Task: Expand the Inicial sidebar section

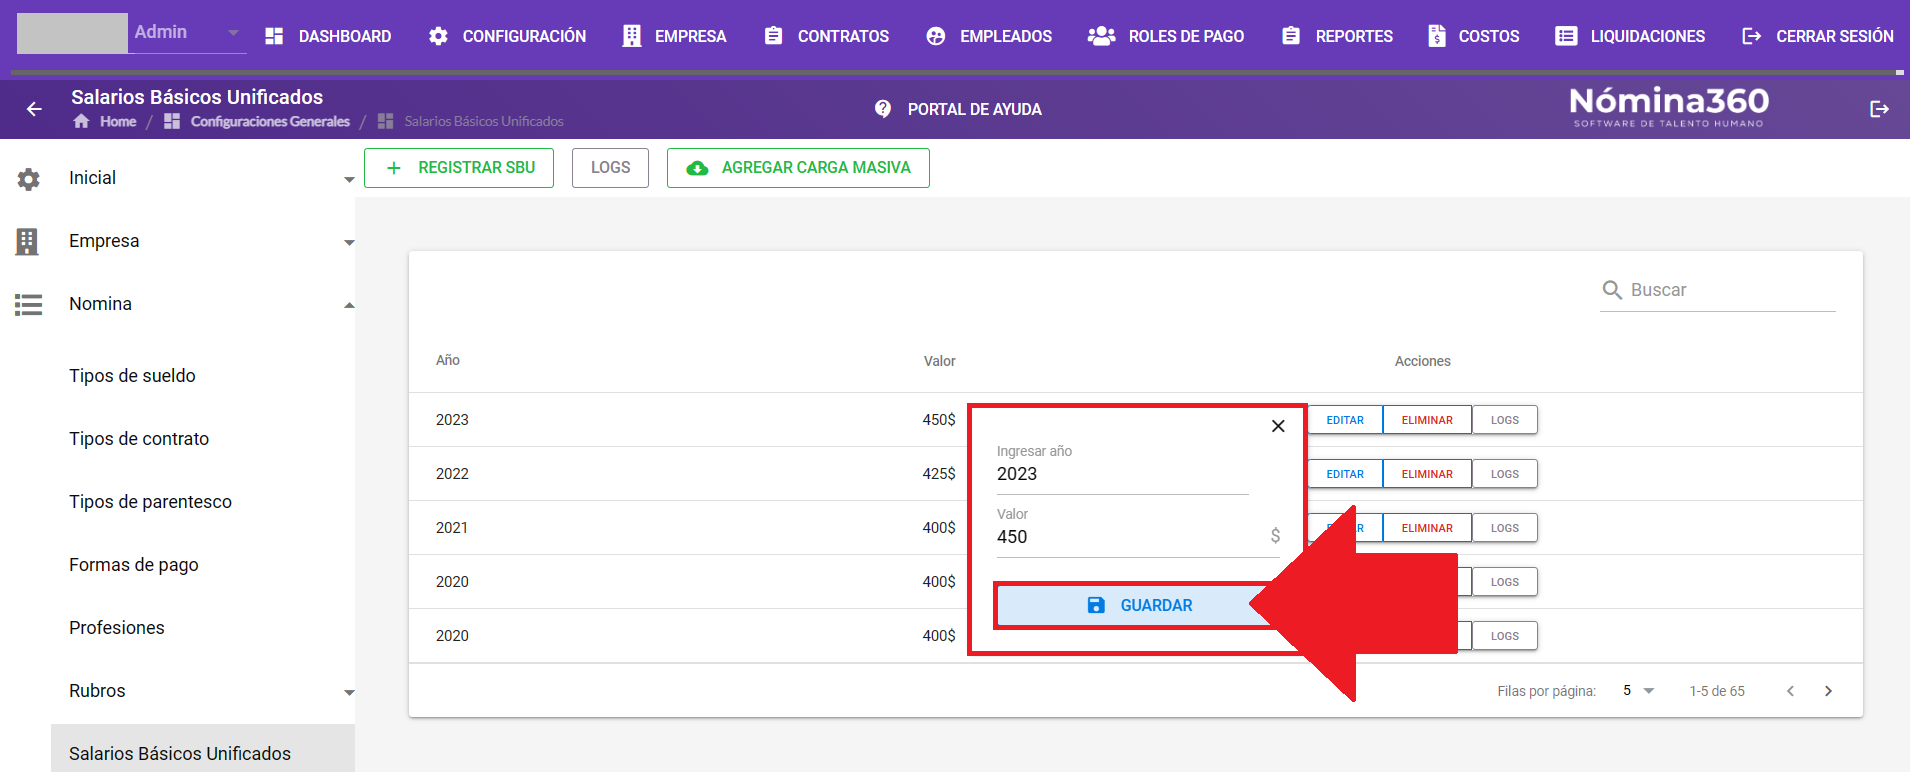Action: click(349, 180)
